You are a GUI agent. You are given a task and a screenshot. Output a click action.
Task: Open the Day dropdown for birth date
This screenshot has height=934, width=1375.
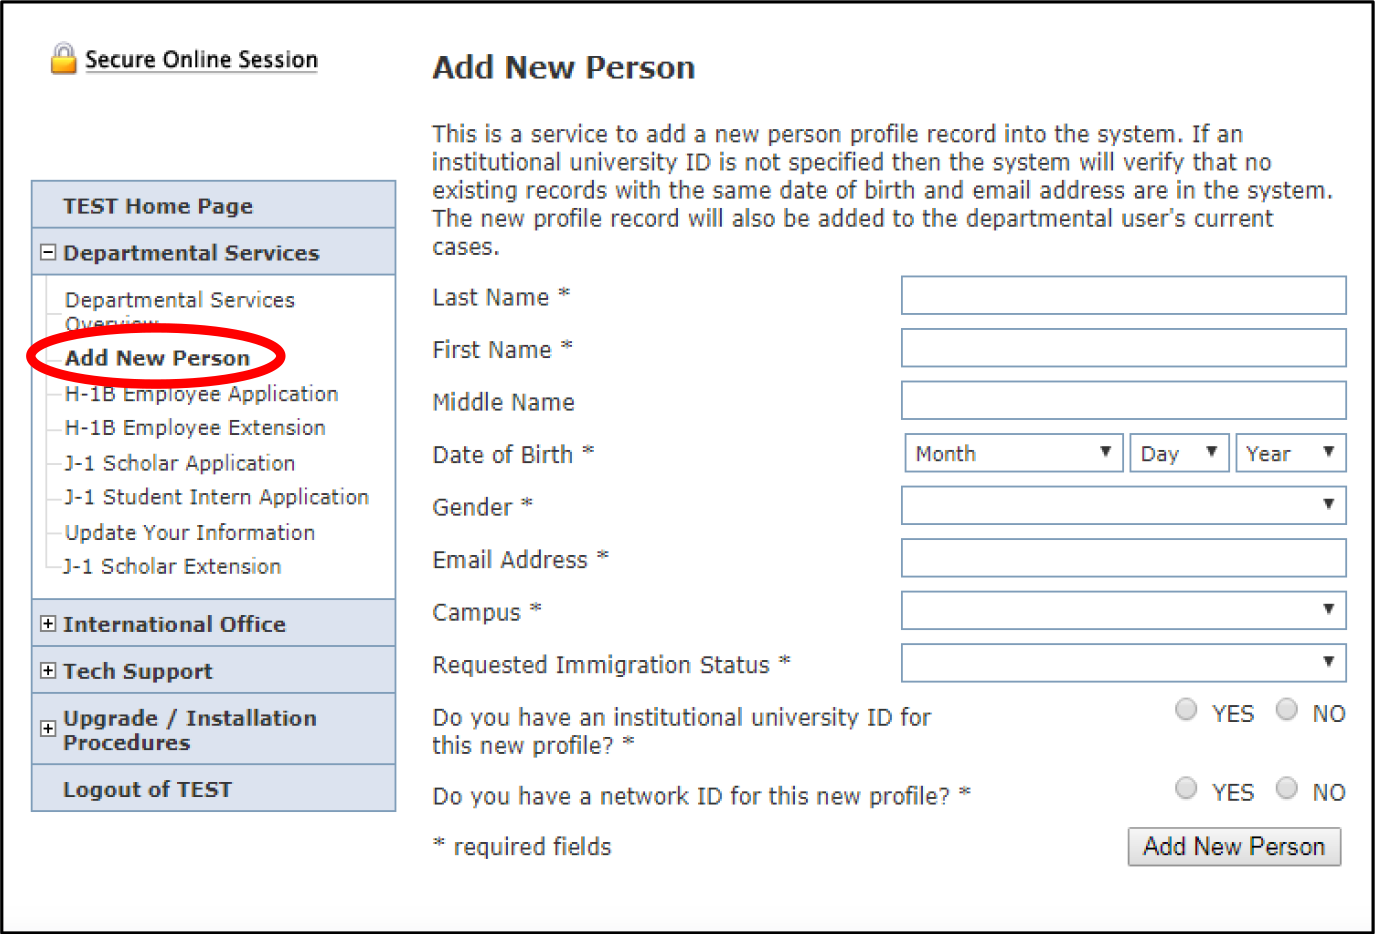point(1179,453)
